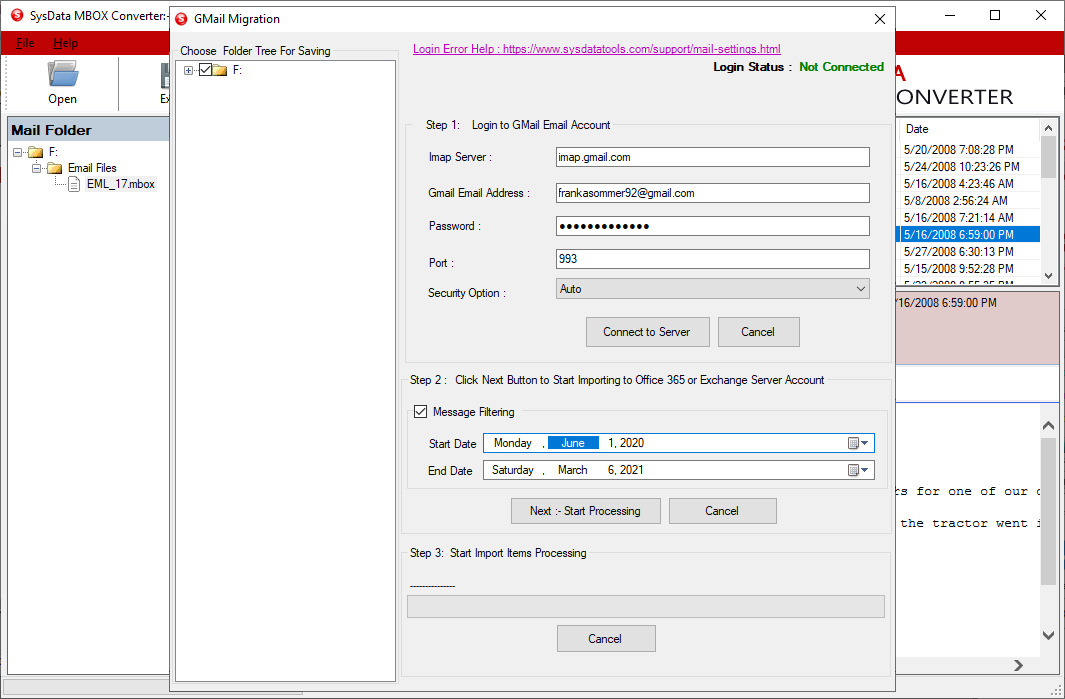The image size is (1065, 699).
Task: Collapse the F: node in Mail Folder panel
Action: click(18, 152)
